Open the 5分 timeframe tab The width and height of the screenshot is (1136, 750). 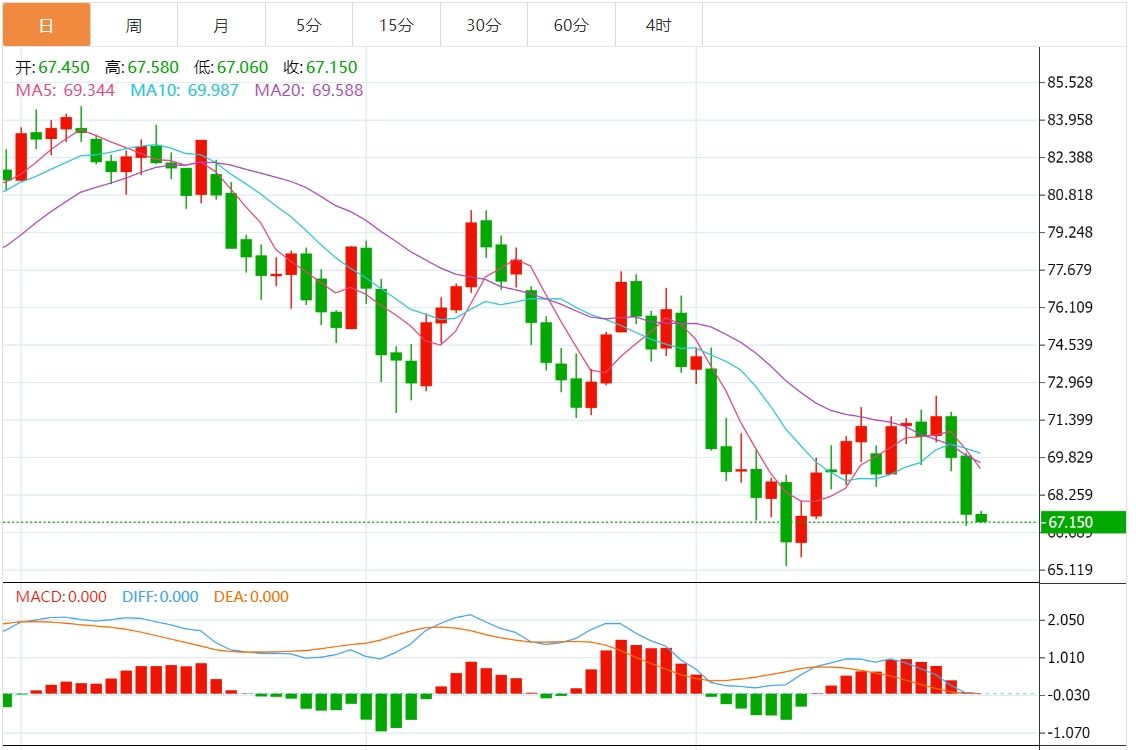click(309, 25)
